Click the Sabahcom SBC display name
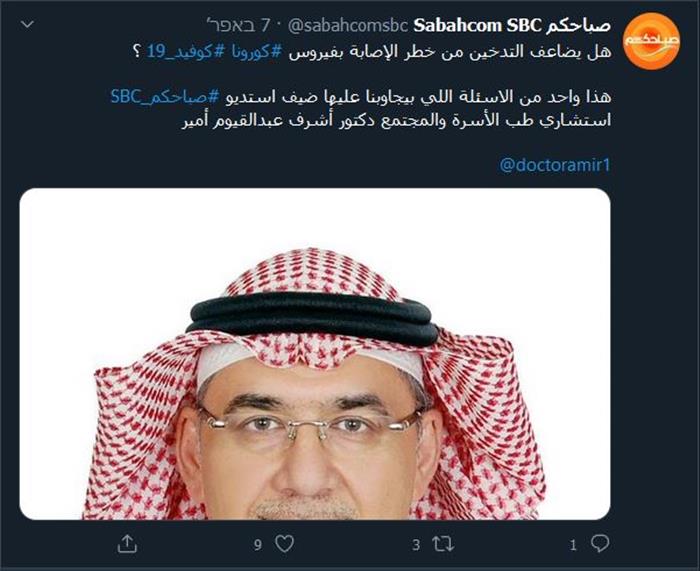 (x=512, y=25)
